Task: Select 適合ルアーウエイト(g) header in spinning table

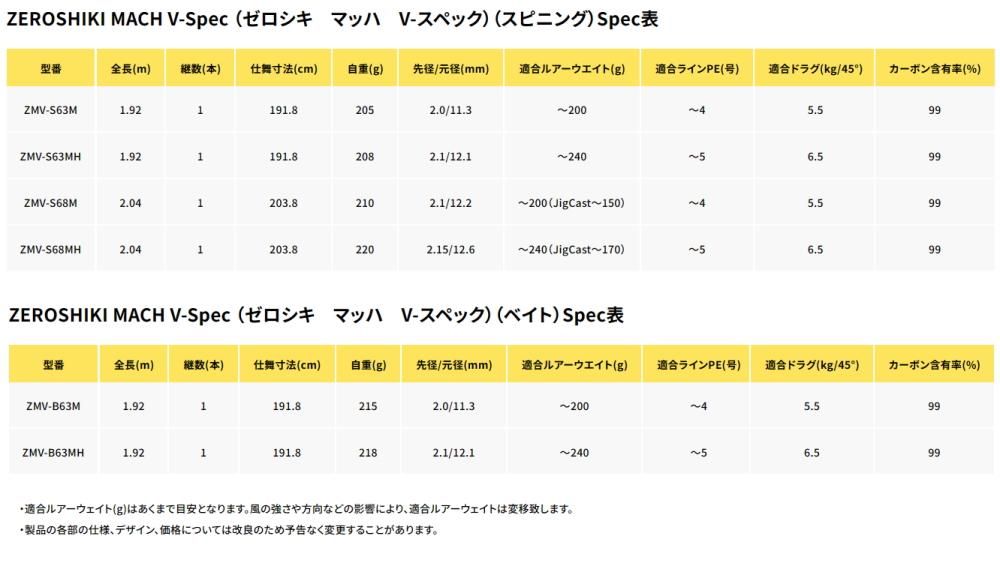Action: click(572, 69)
